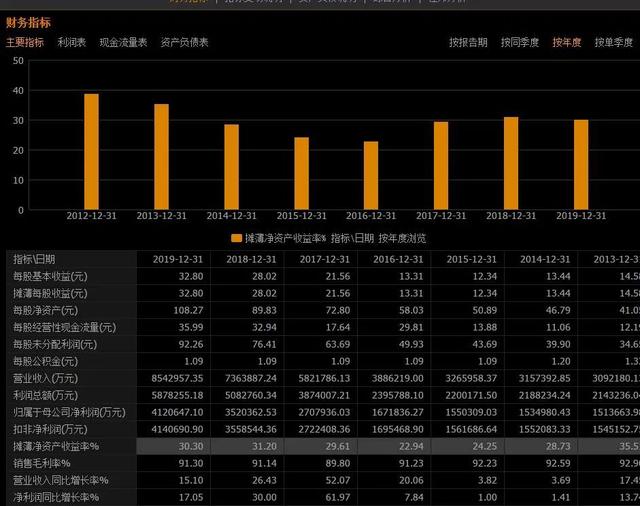
Task: Click the 2018-12-31 chart bar
Action: pos(511,163)
